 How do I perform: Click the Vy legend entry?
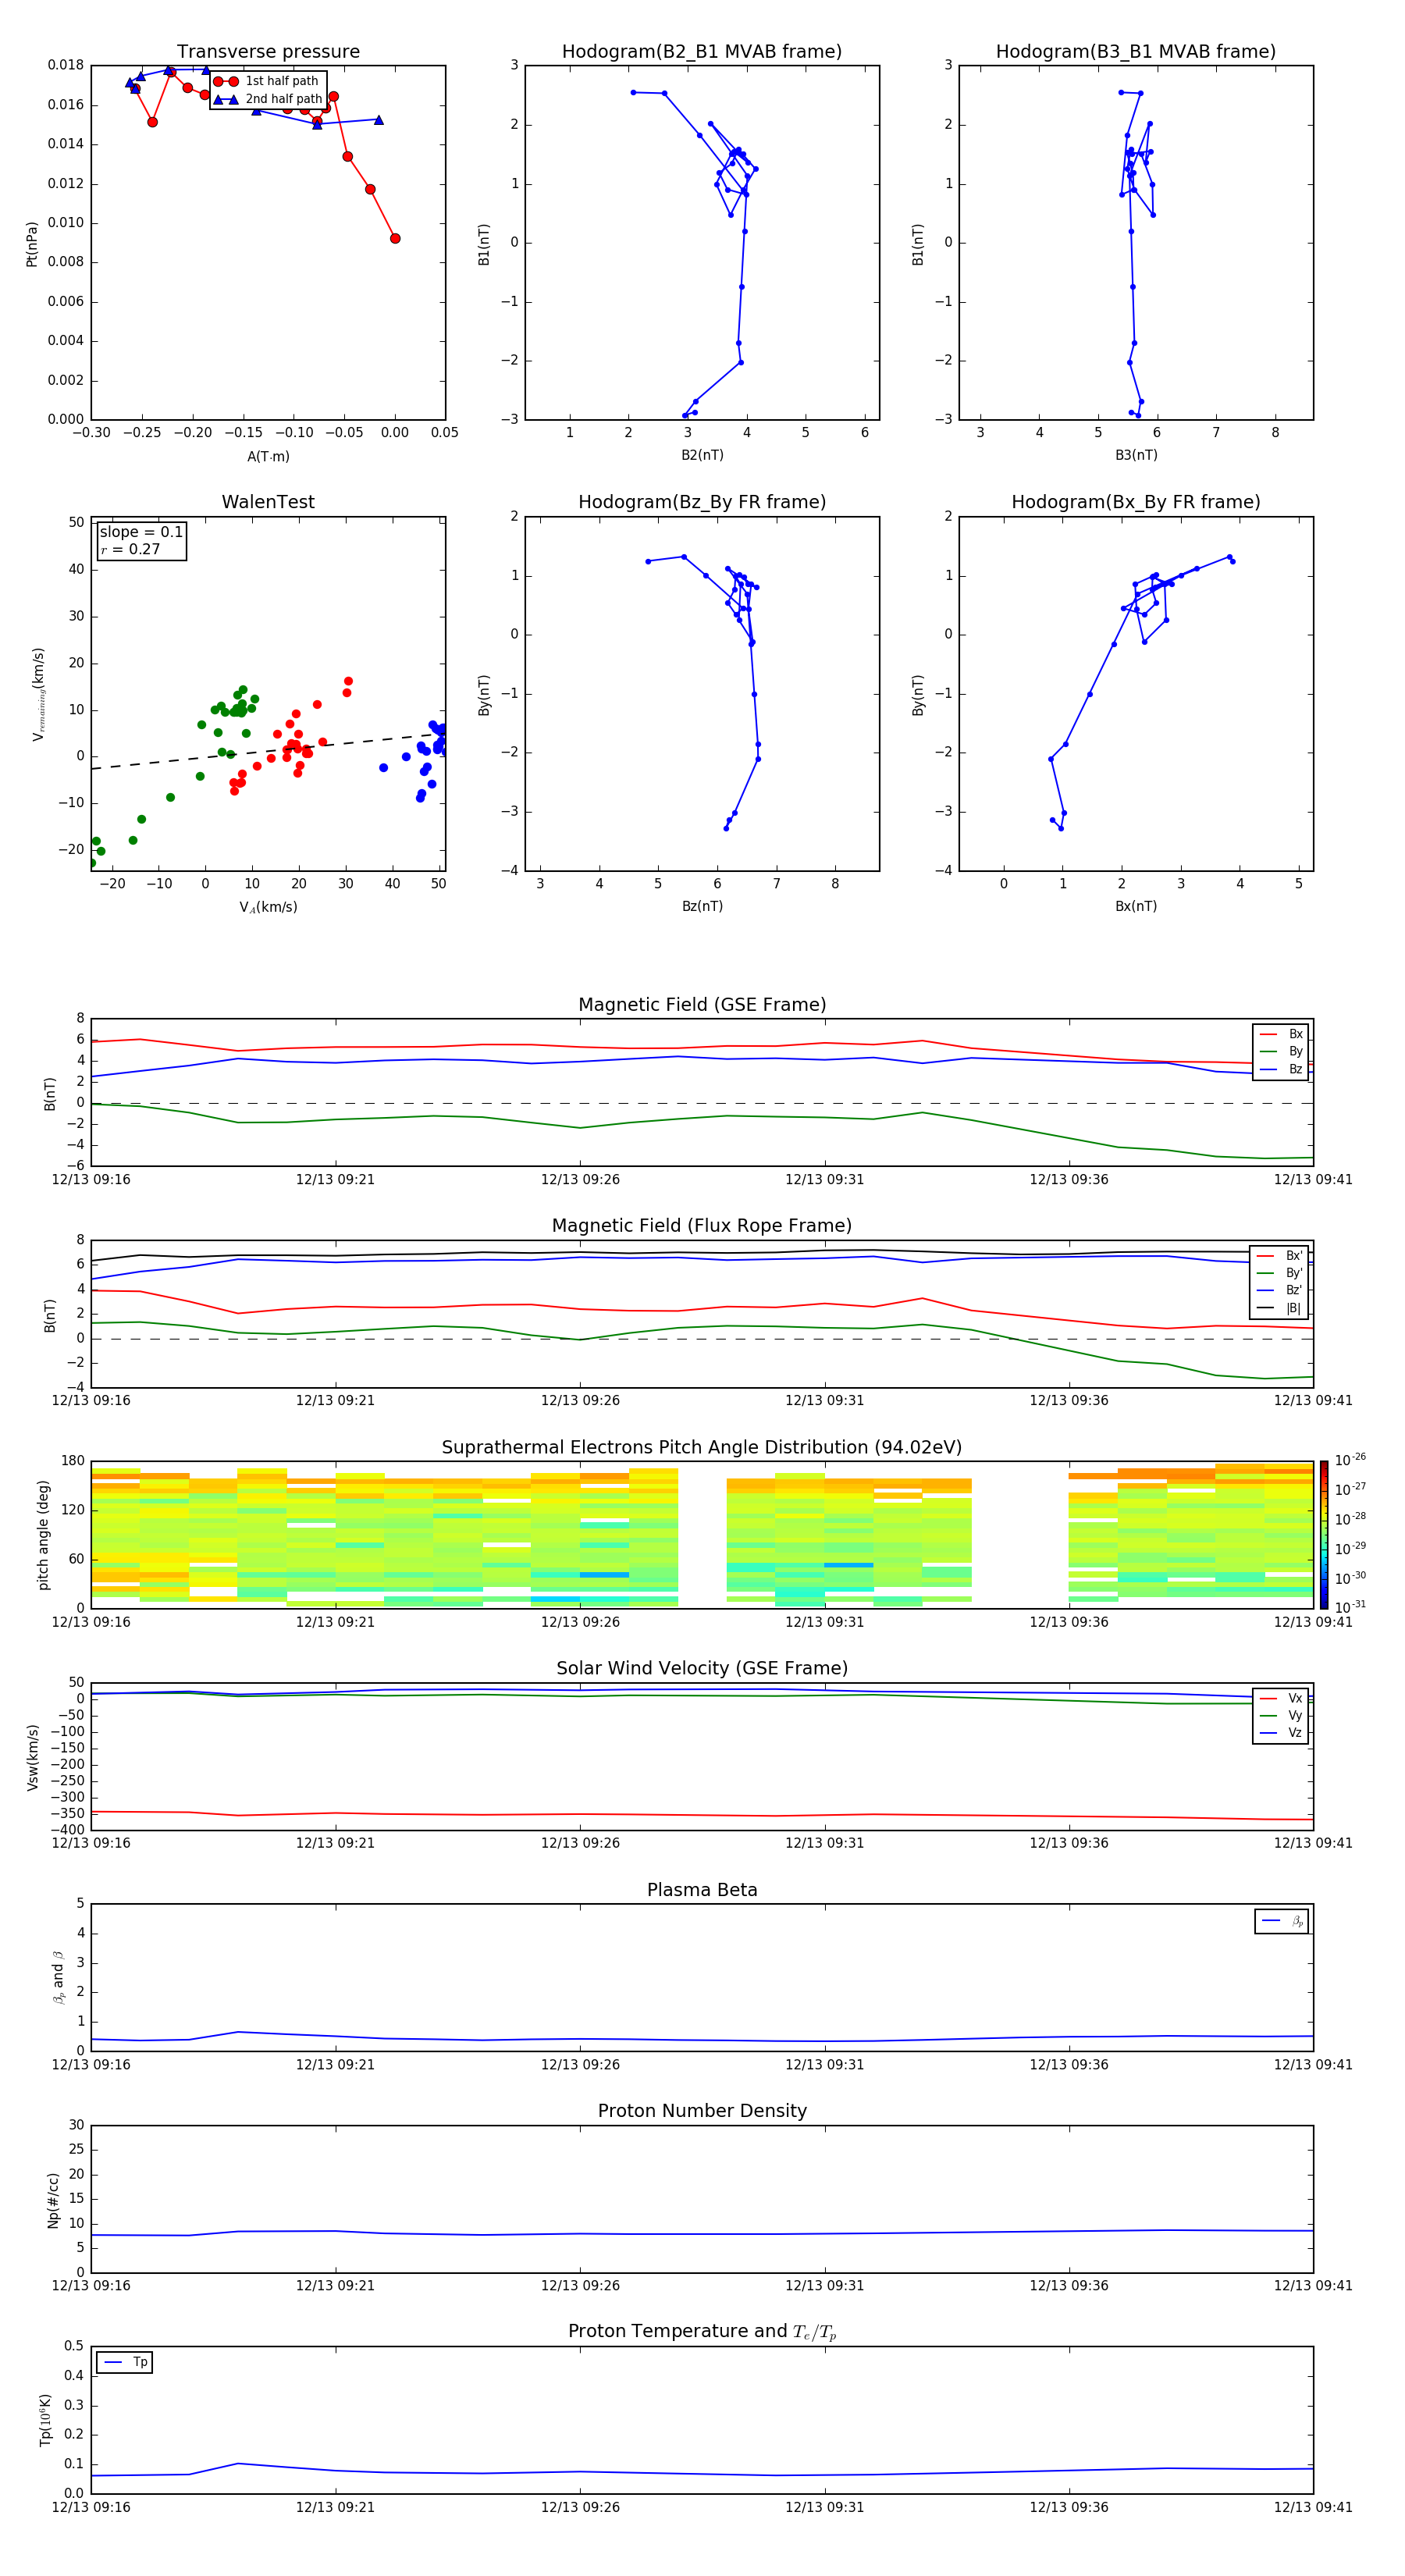pyautogui.click(x=1281, y=1716)
